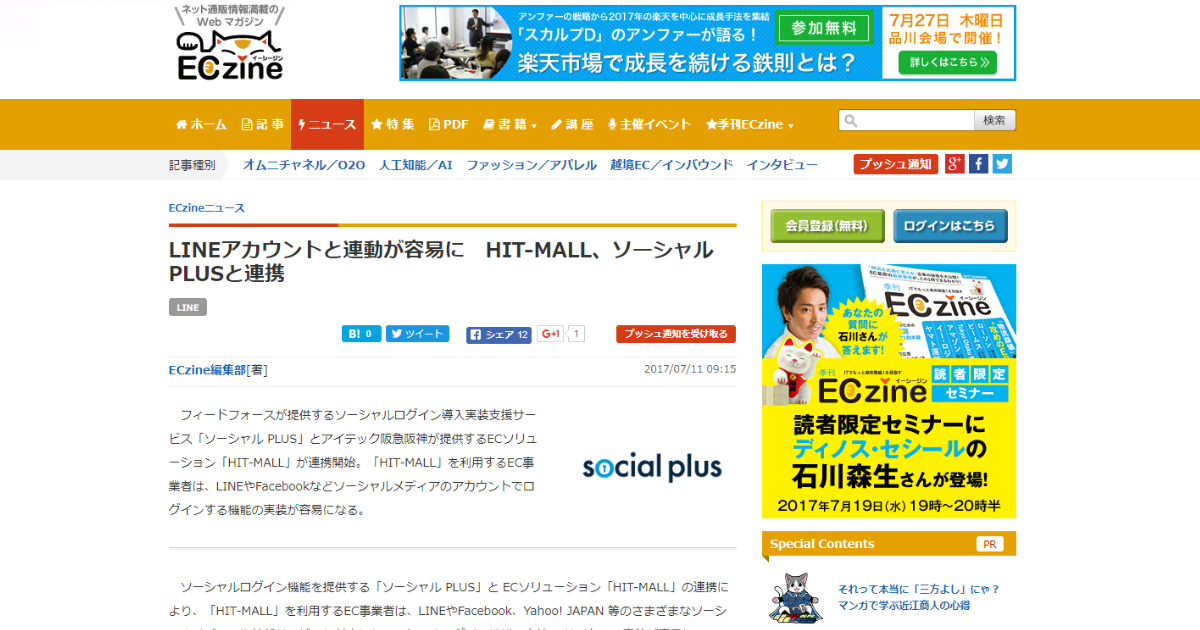Open the 記事 navigation item

pyautogui.click(x=263, y=125)
